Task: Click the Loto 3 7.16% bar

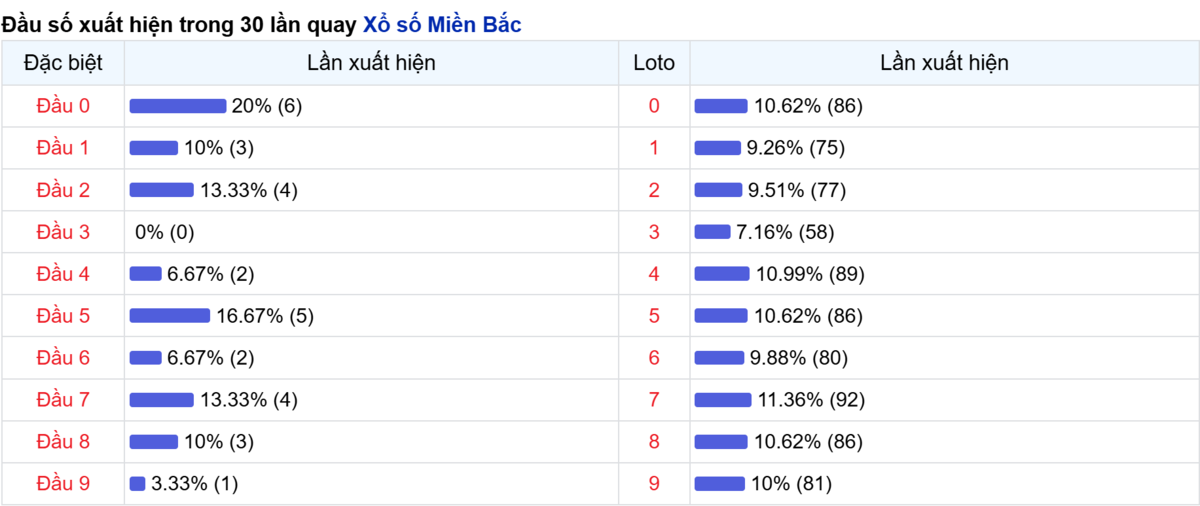Action: pos(713,232)
